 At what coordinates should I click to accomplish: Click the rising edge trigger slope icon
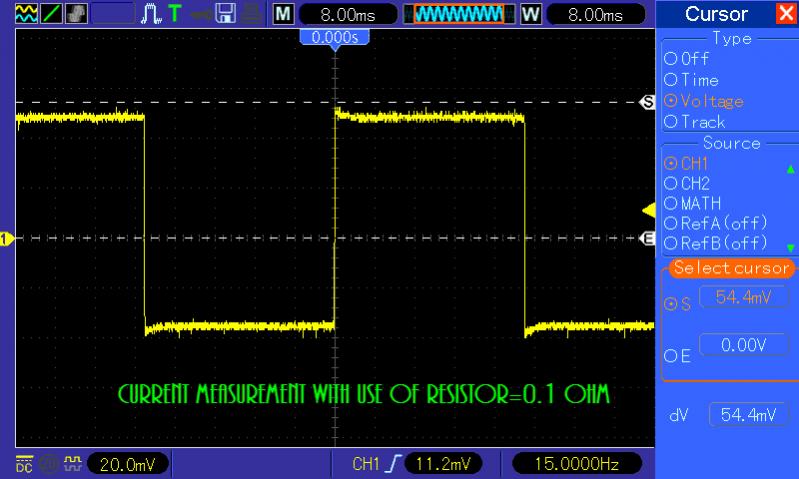coord(393,464)
